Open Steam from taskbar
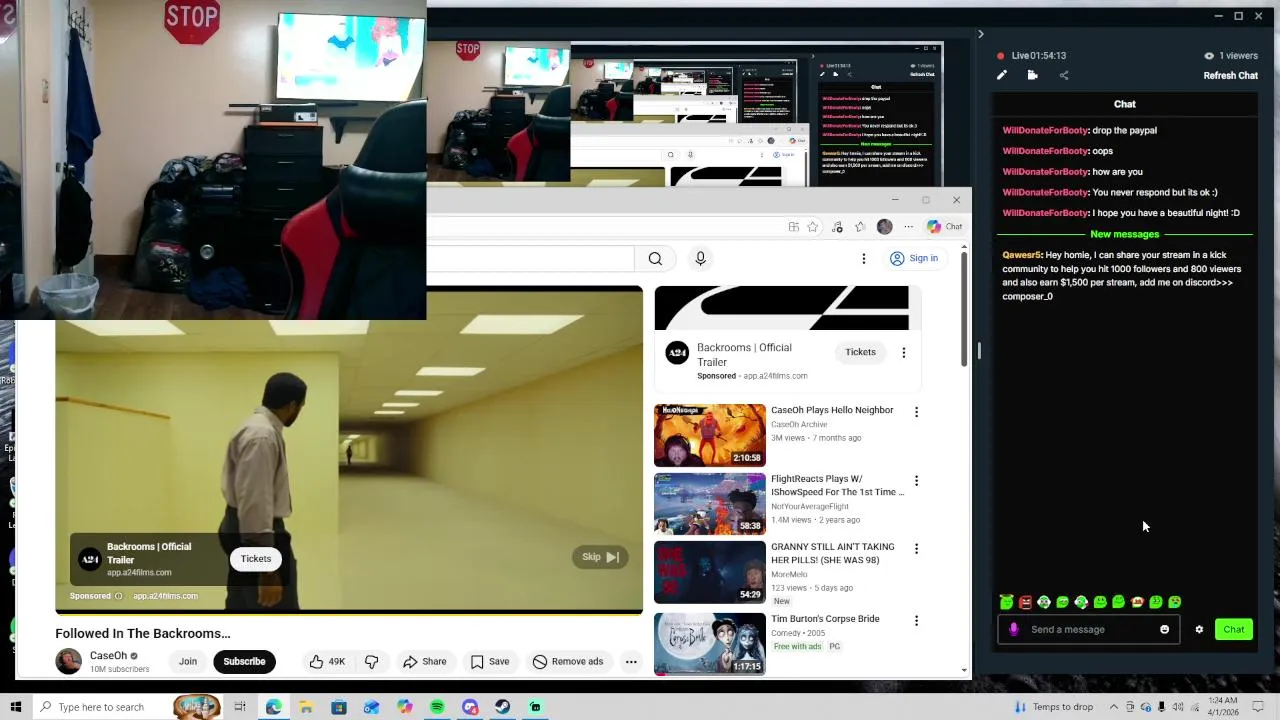Screen dimensions: 1280x720 (x=503, y=707)
